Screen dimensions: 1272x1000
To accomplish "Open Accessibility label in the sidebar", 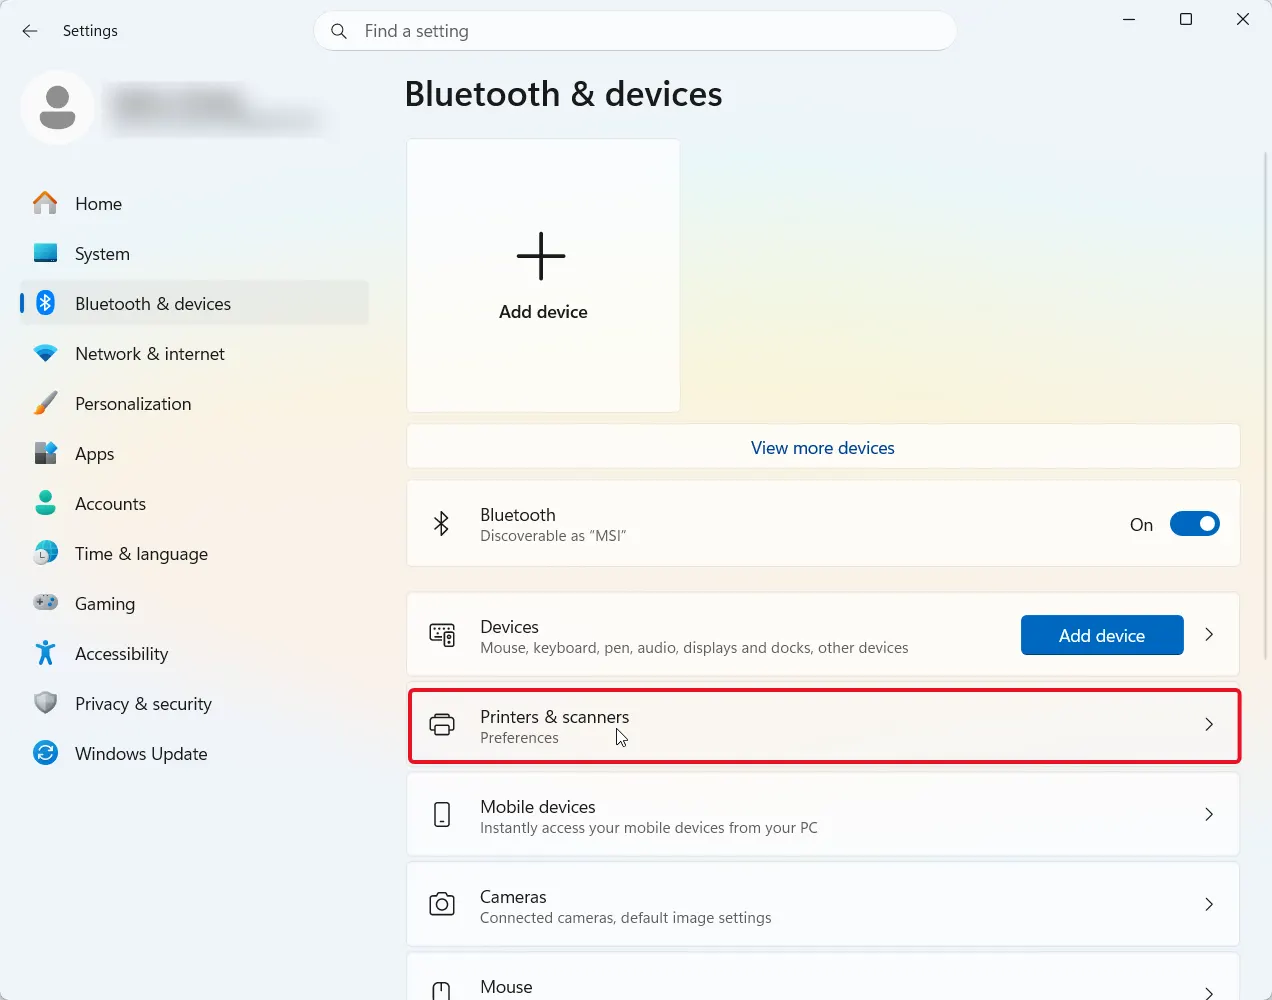I will click(121, 654).
